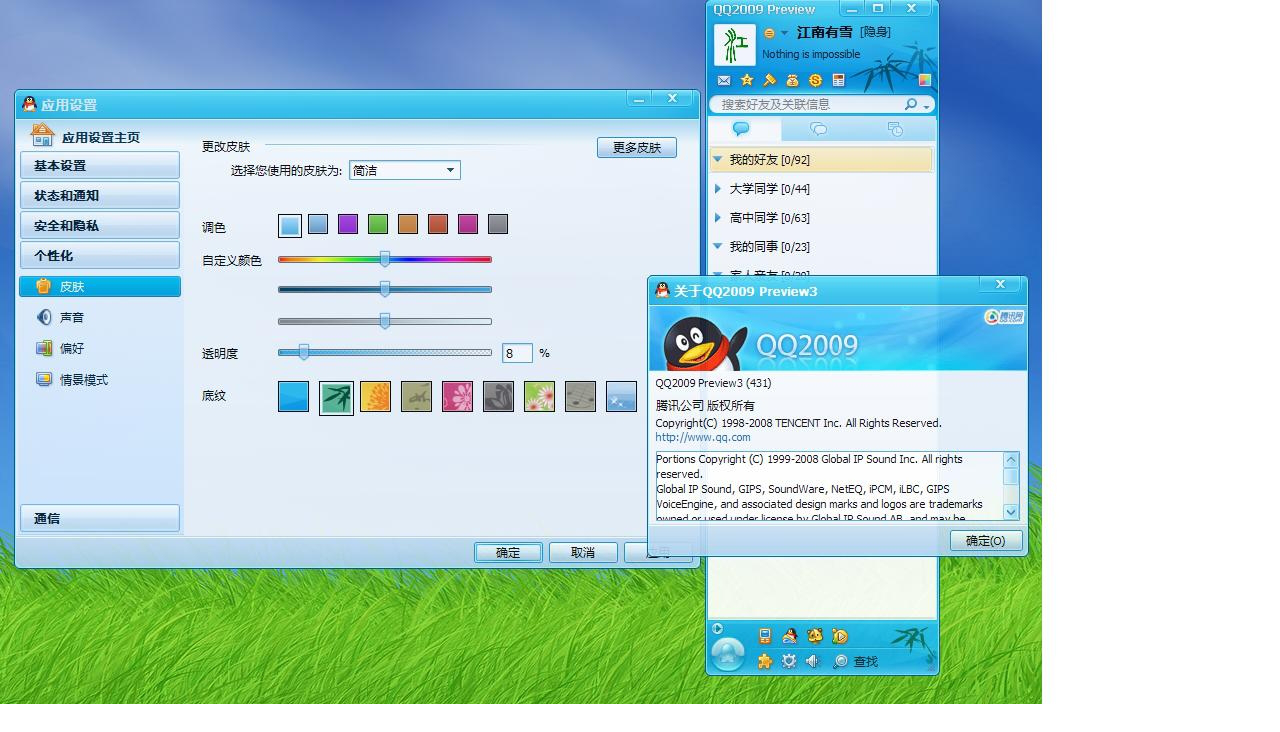Click the orange S coin icon
This screenshot has width=1280, height=732.
point(815,80)
